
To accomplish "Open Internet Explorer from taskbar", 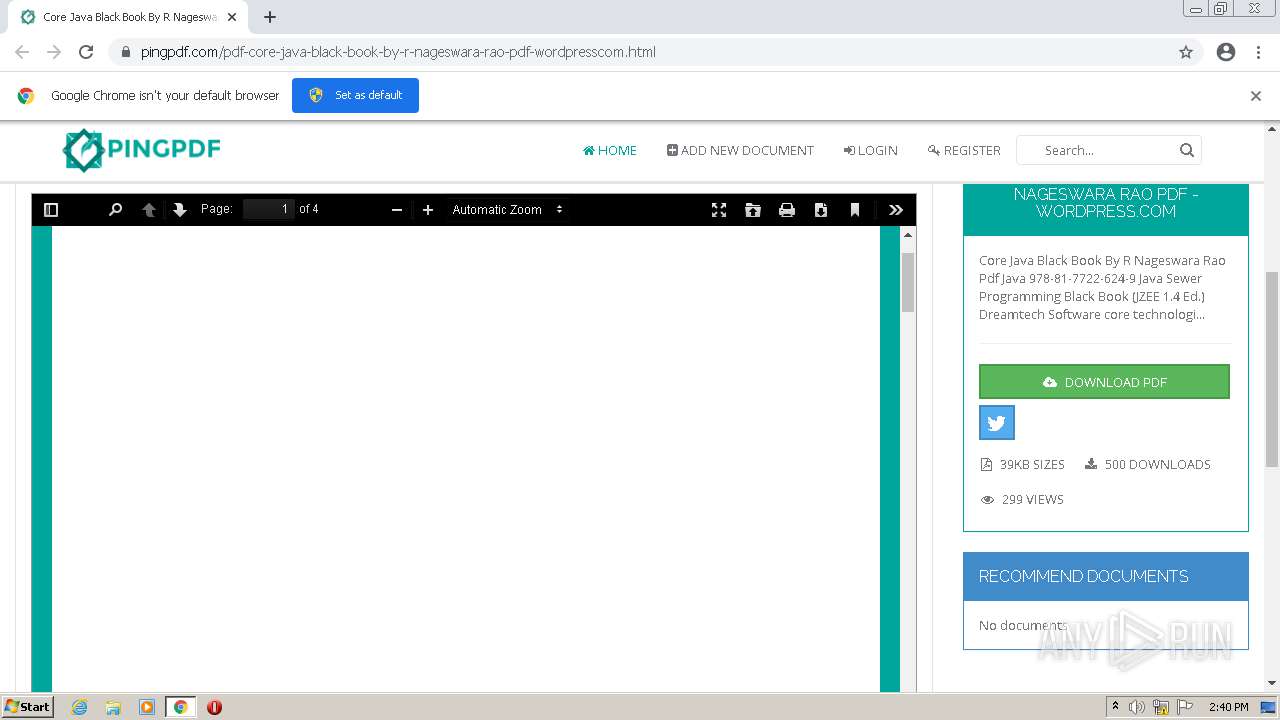I will [79, 707].
